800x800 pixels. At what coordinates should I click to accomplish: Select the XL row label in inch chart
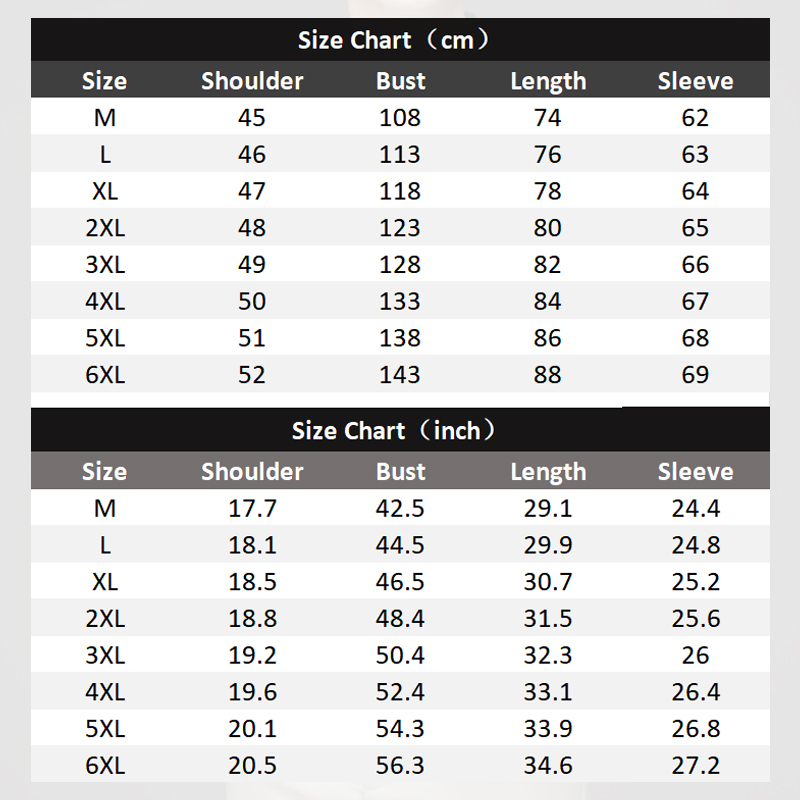(x=105, y=582)
